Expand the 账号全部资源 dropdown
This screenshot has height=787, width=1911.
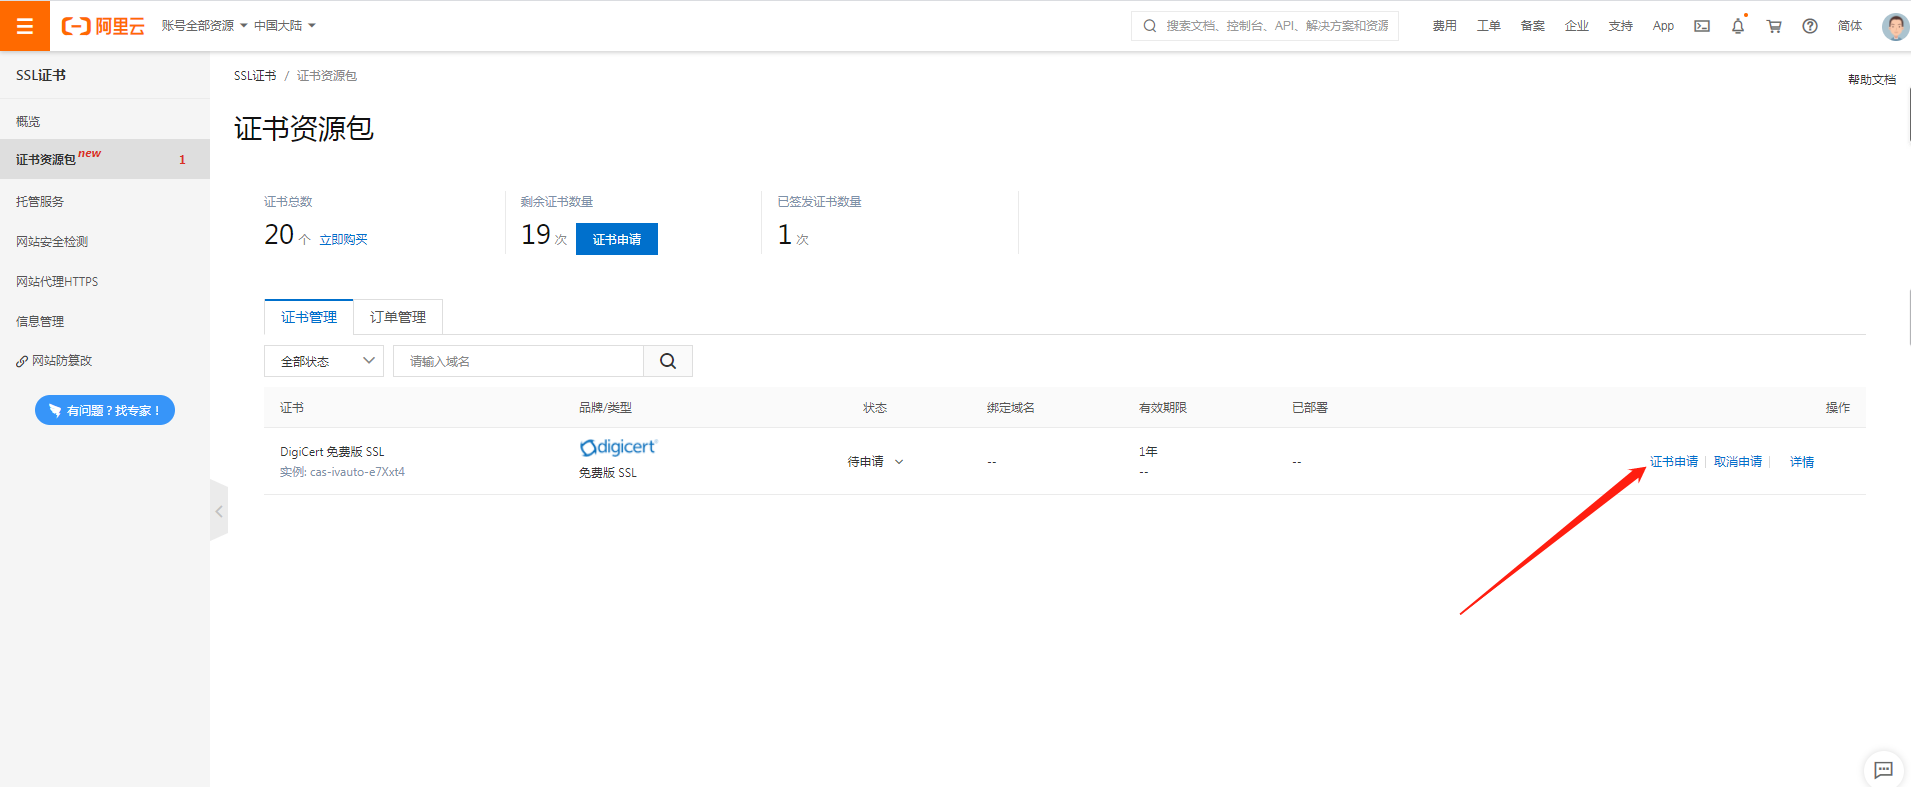pyautogui.click(x=204, y=26)
